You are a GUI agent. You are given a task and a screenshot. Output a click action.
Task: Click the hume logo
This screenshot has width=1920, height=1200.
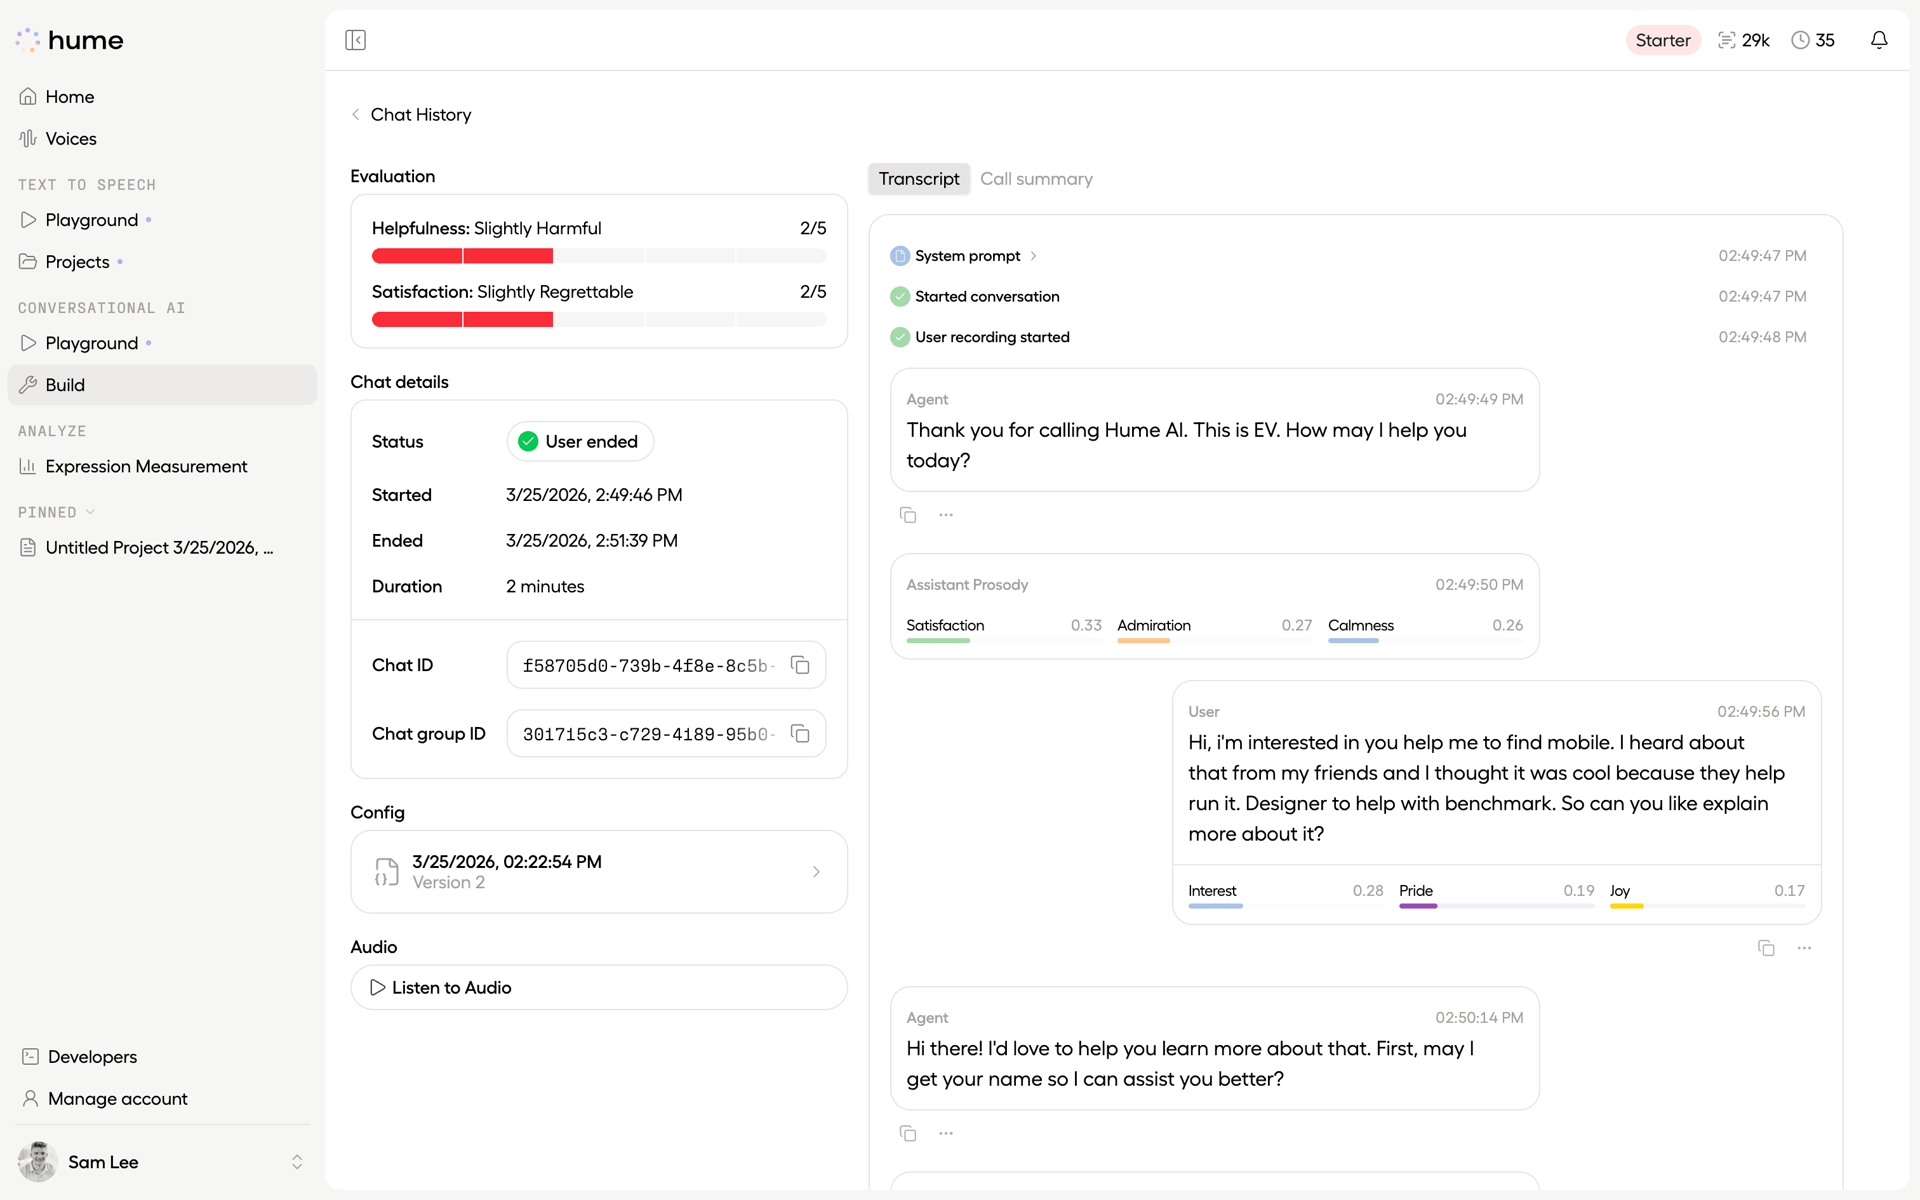[x=70, y=40]
